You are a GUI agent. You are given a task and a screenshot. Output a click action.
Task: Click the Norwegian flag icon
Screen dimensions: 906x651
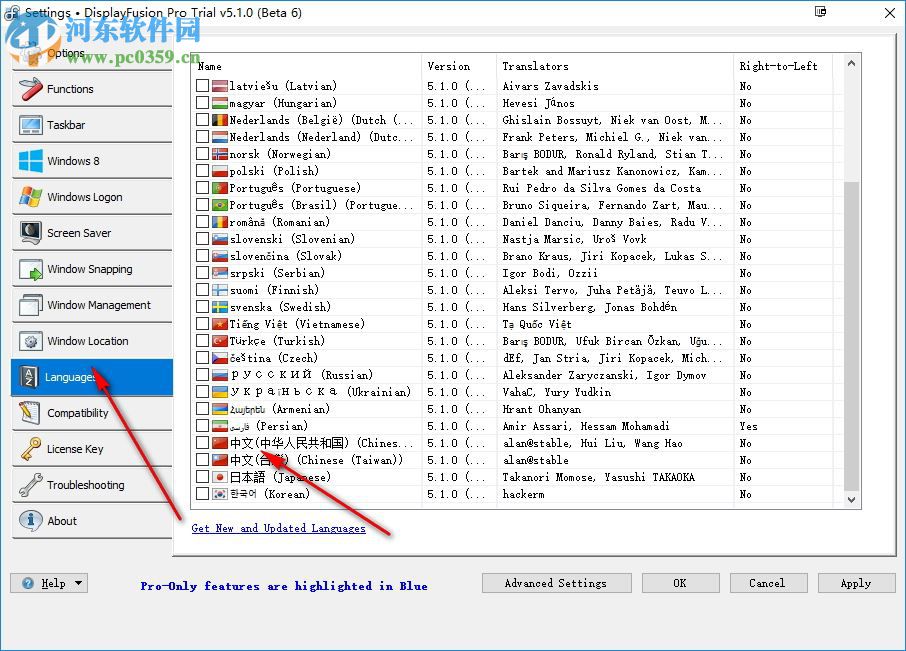tap(220, 154)
